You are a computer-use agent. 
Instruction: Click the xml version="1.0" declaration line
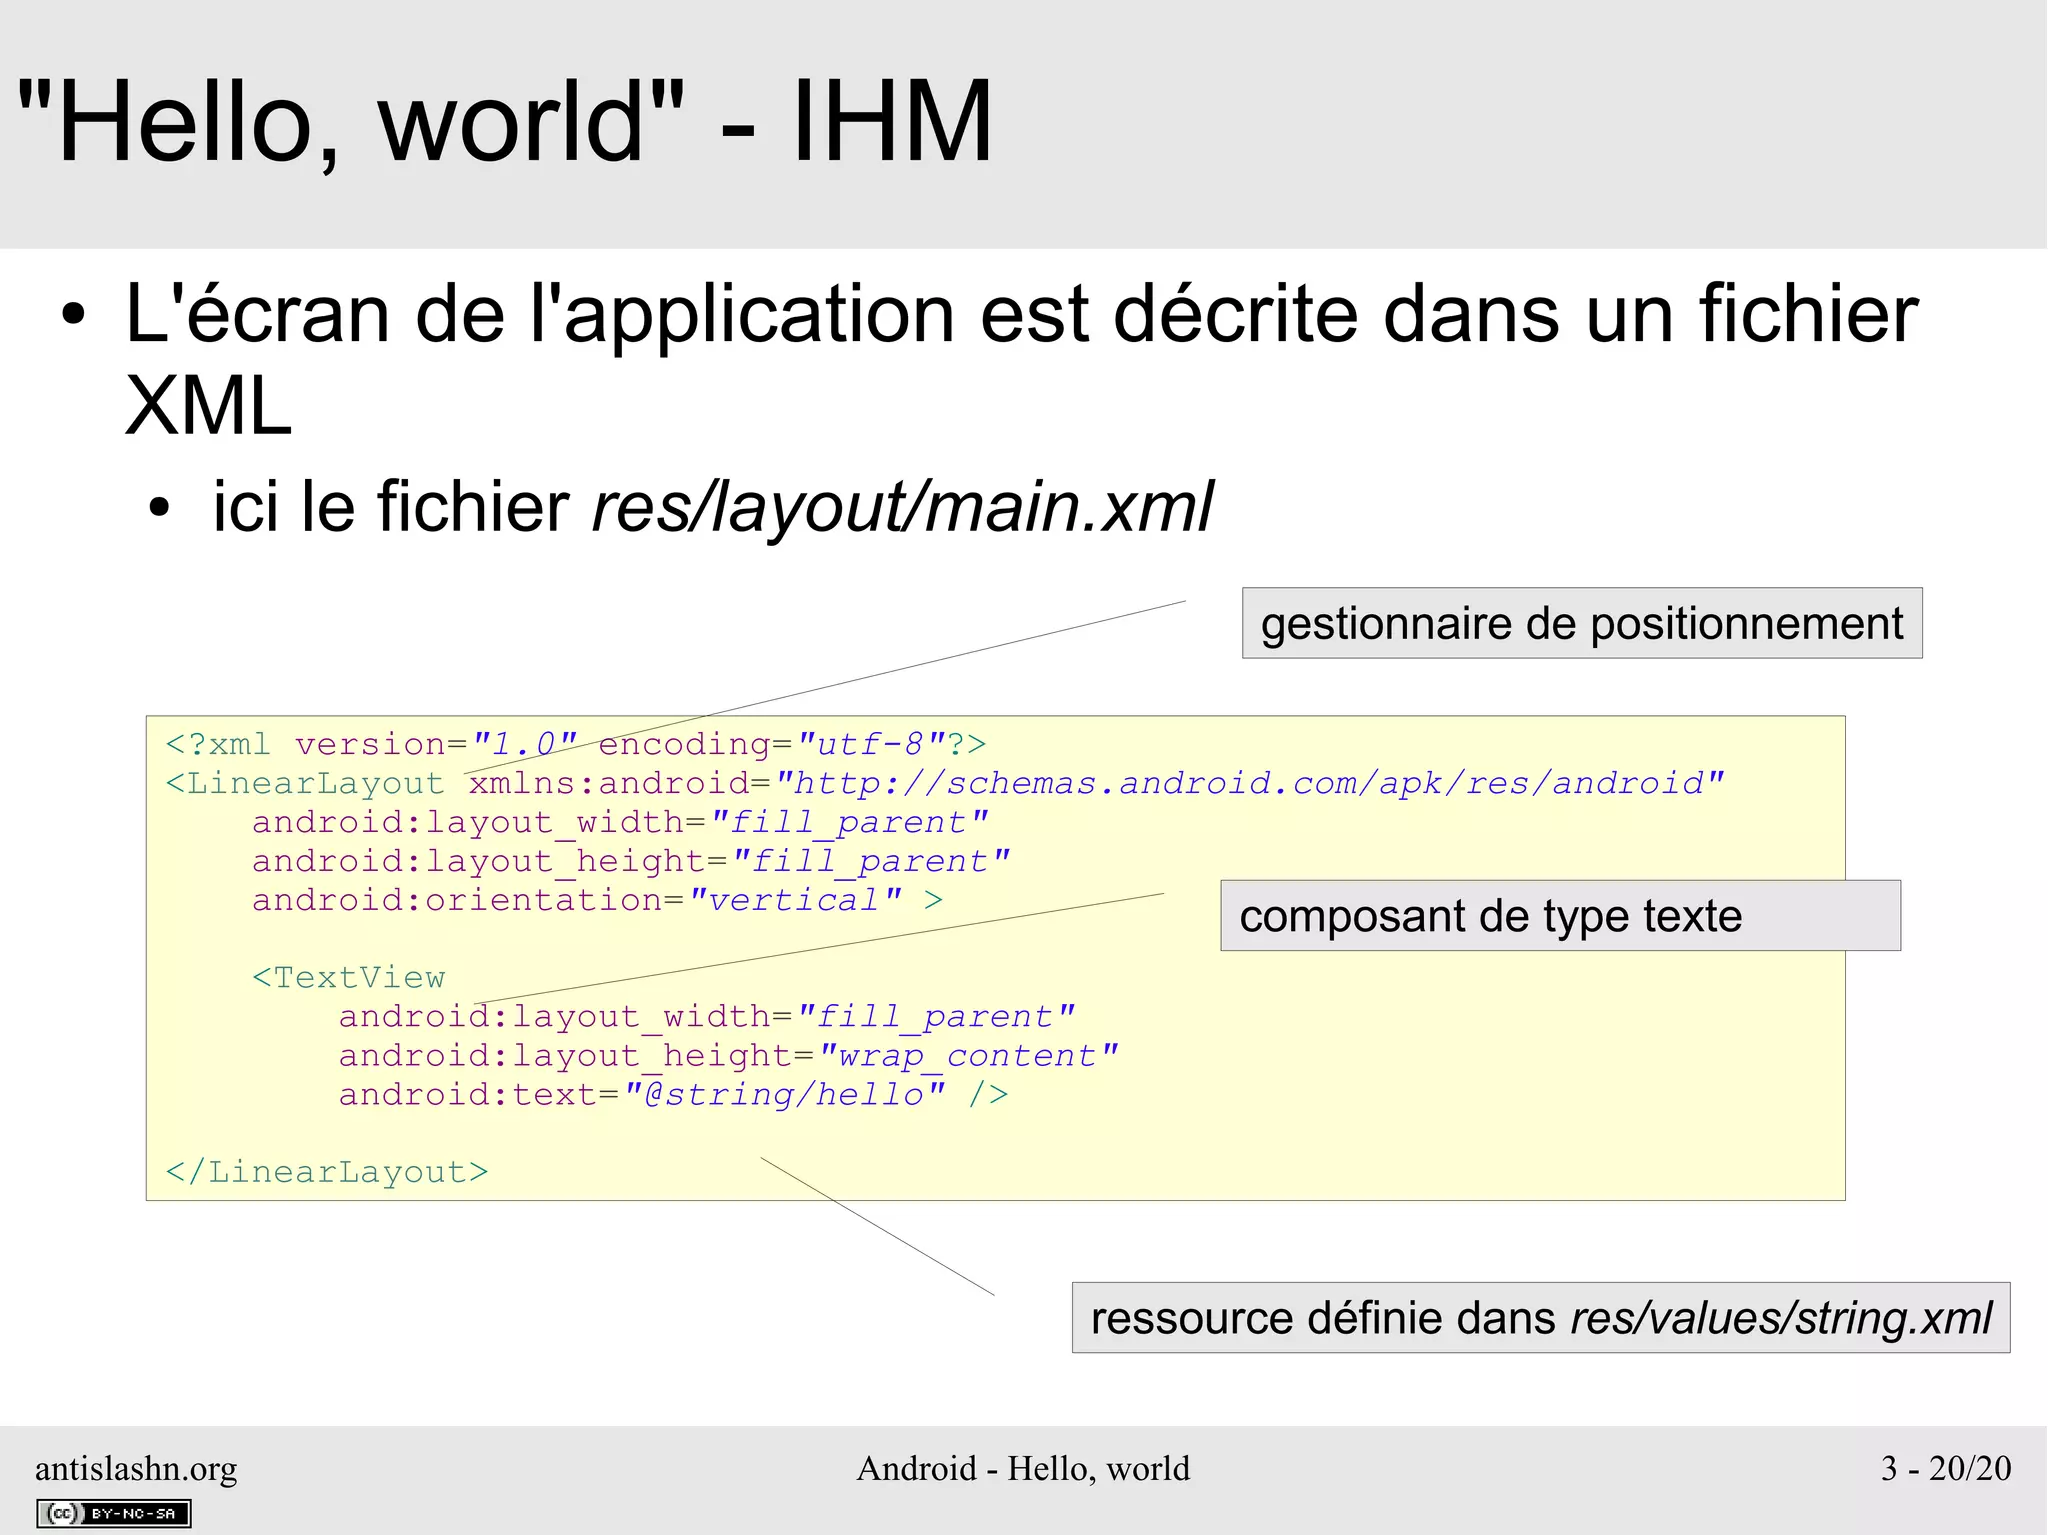coord(576,744)
